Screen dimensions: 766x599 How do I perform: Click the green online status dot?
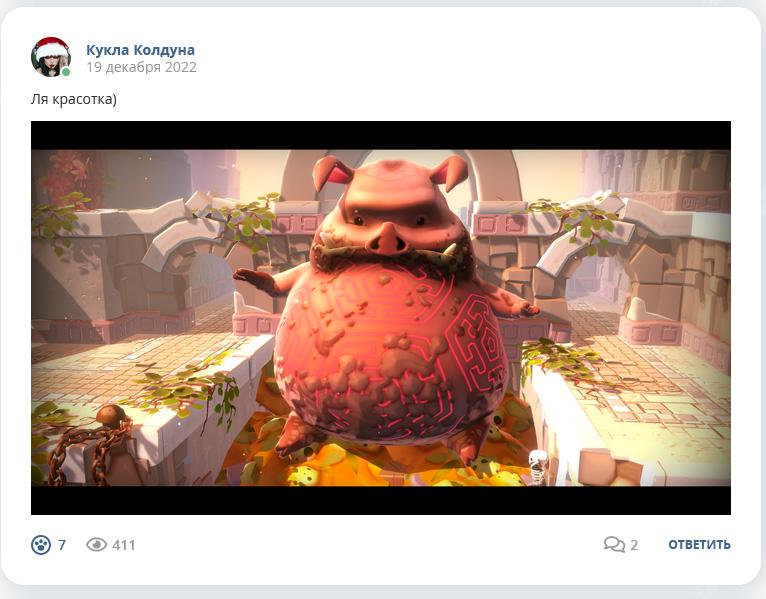coord(66,72)
